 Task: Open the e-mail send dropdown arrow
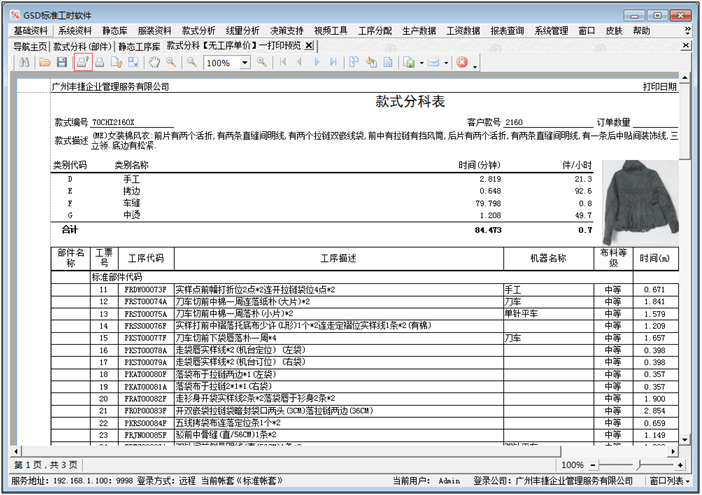pos(446,63)
